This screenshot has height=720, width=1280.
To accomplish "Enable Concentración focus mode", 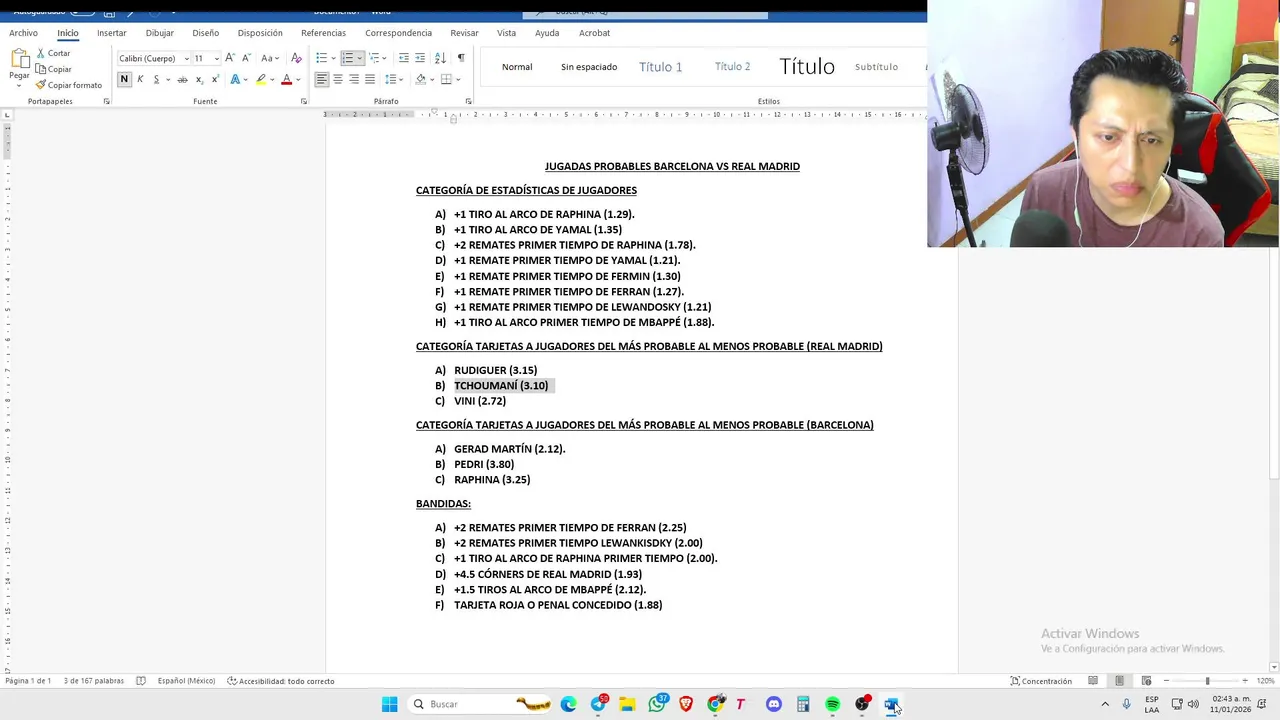I will (1041, 681).
